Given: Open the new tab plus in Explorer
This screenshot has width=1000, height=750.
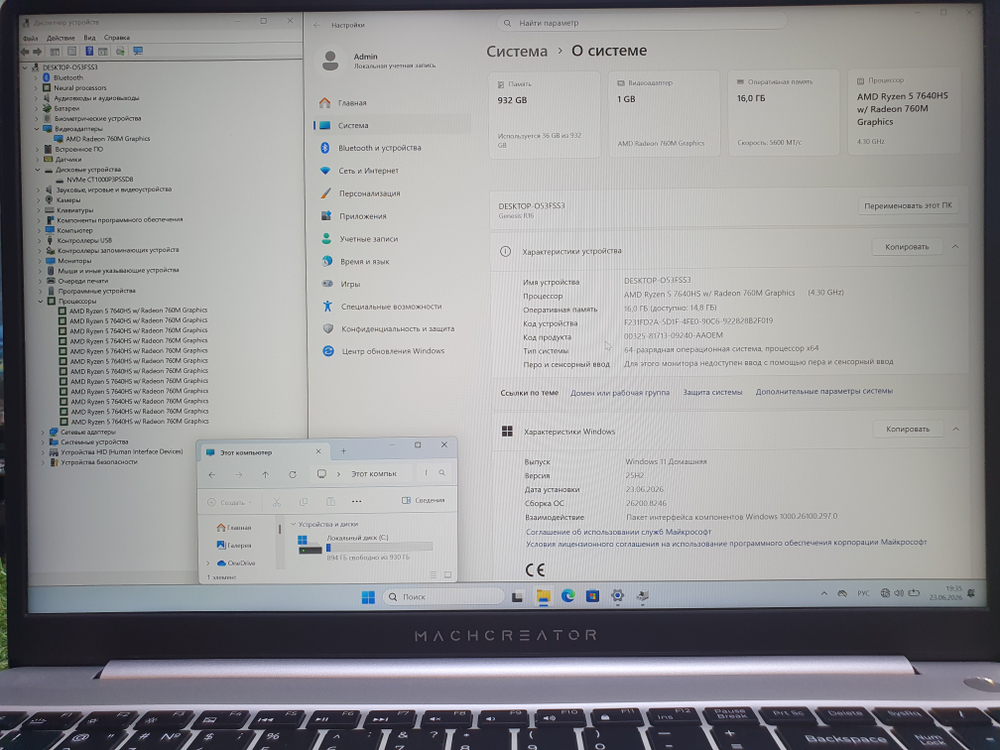Looking at the screenshot, I should [x=343, y=452].
